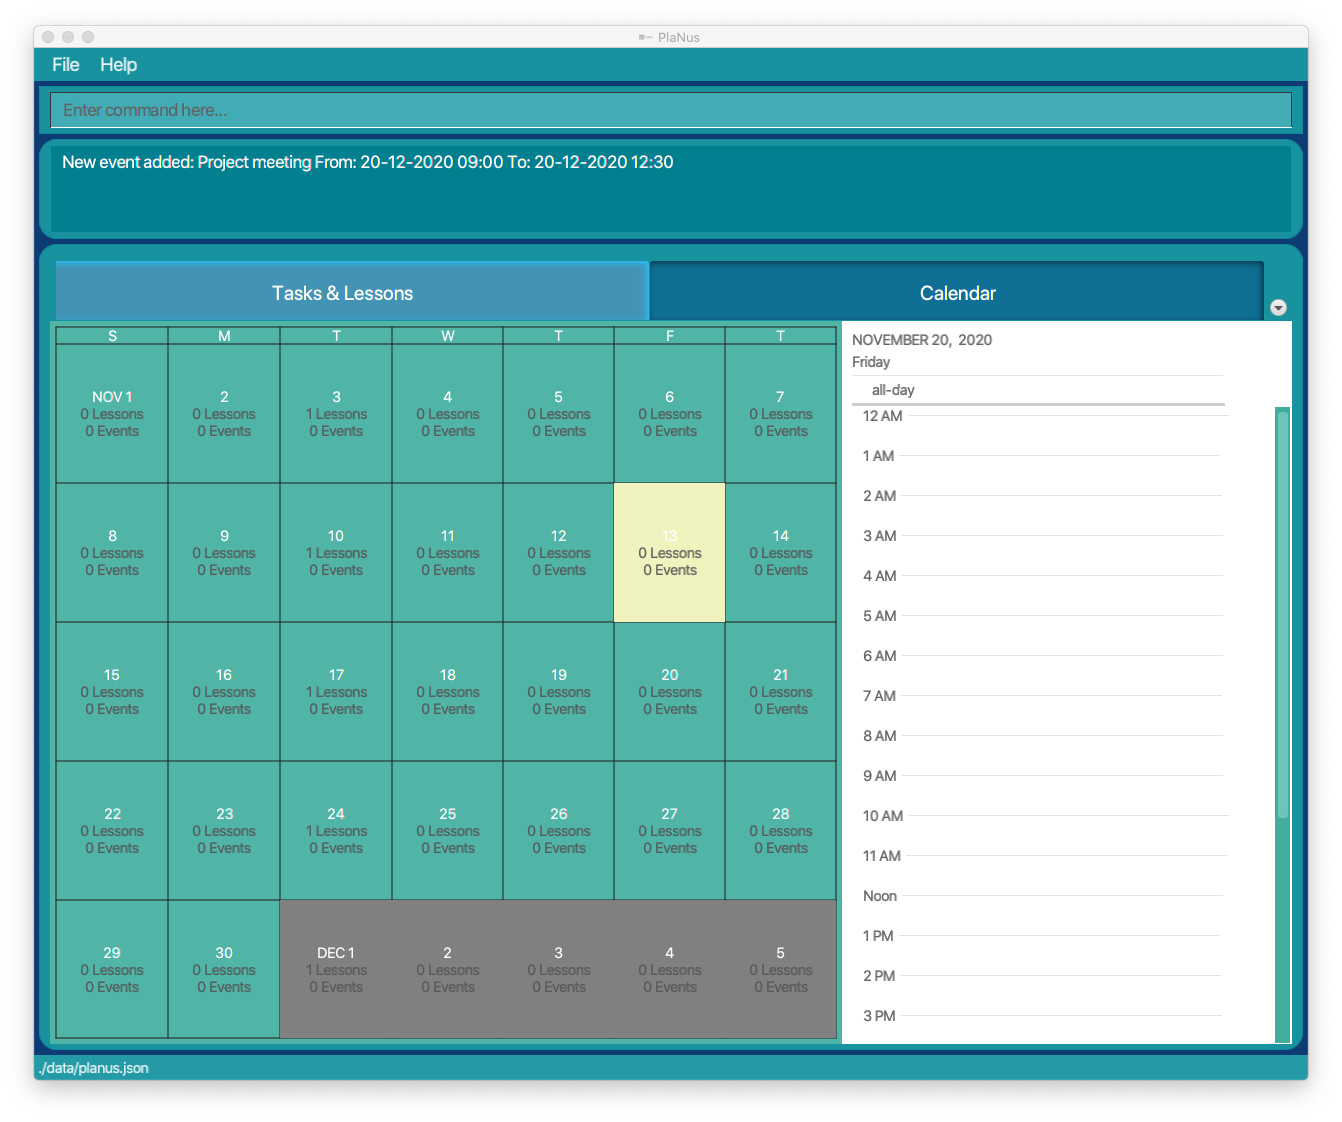Select November 2 calendar cell
The image size is (1342, 1122).
pyautogui.click(x=224, y=414)
